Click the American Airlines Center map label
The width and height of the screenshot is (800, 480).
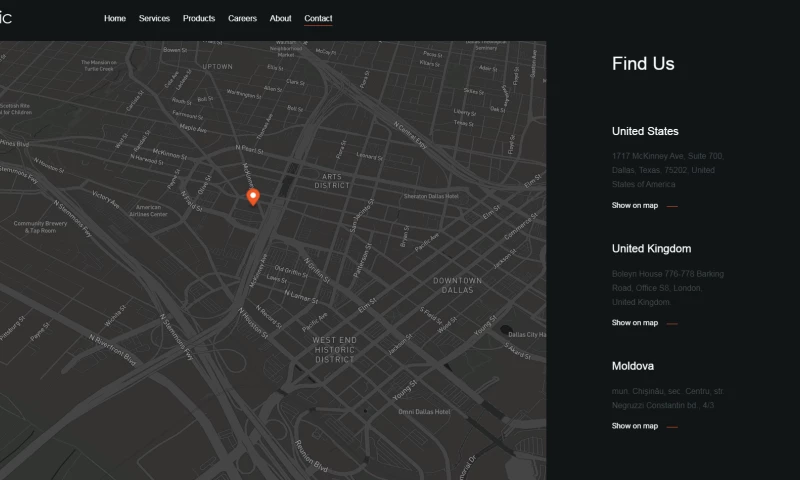tap(149, 210)
